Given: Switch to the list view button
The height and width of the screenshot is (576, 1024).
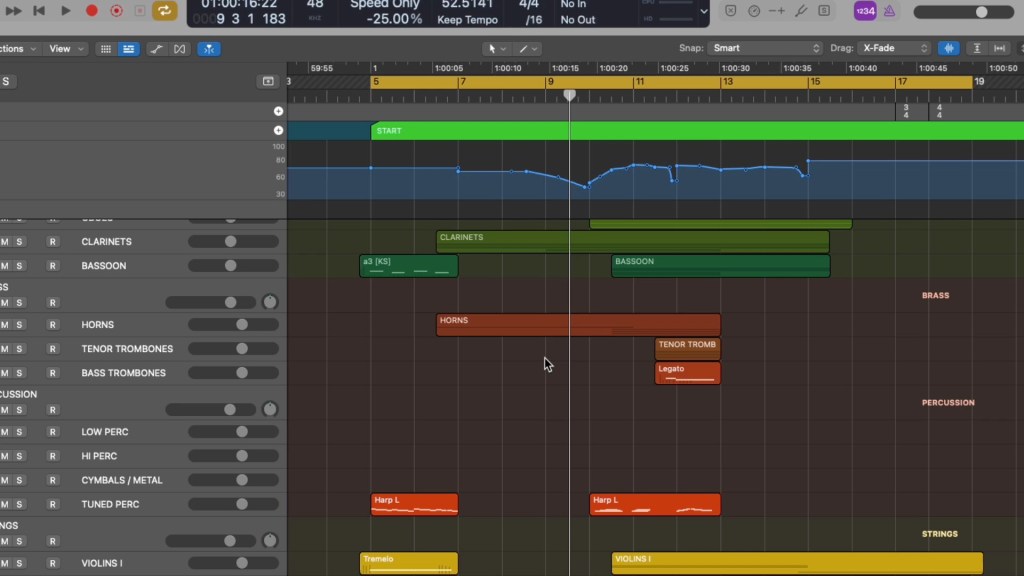Looking at the screenshot, I should click(x=128, y=49).
